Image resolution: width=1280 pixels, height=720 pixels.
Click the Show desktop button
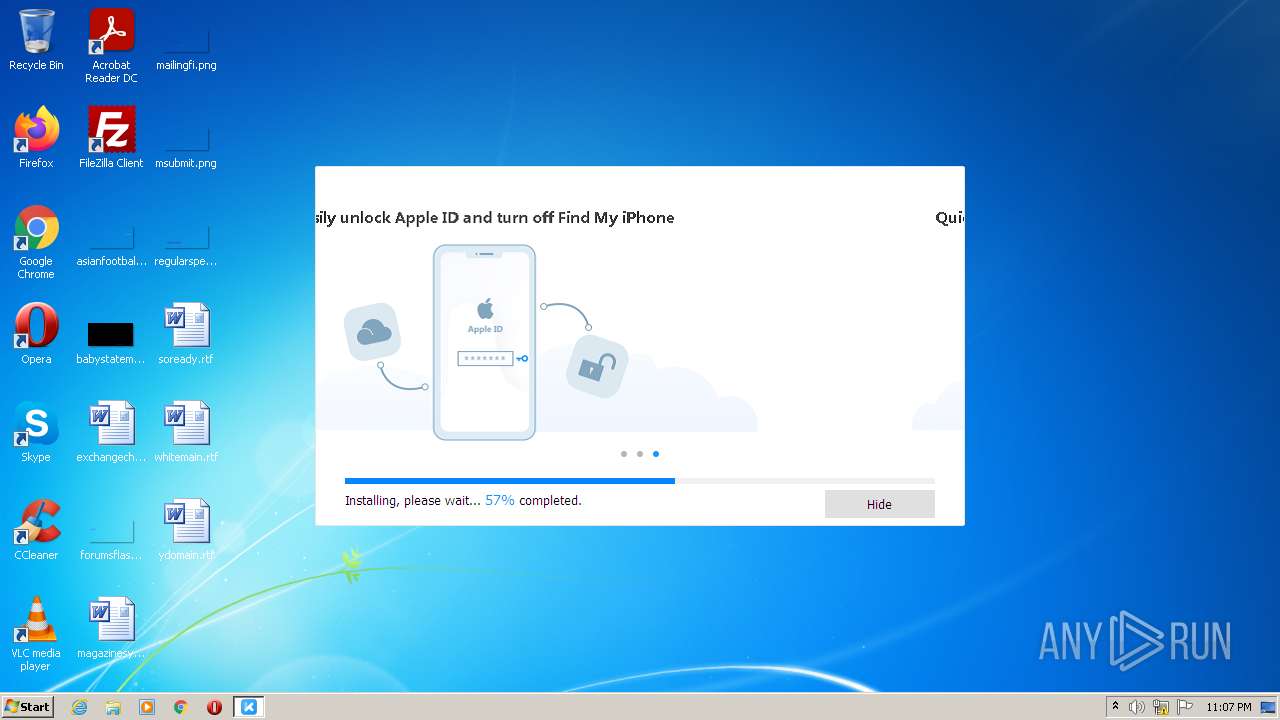click(x=1269, y=707)
